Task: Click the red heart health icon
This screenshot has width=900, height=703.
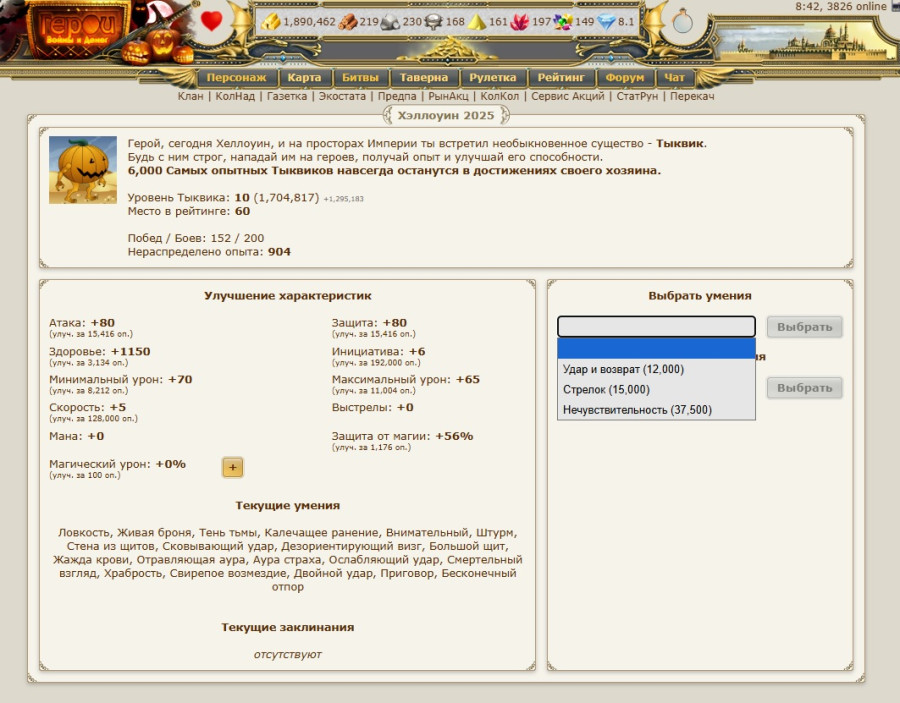Action: point(211,21)
